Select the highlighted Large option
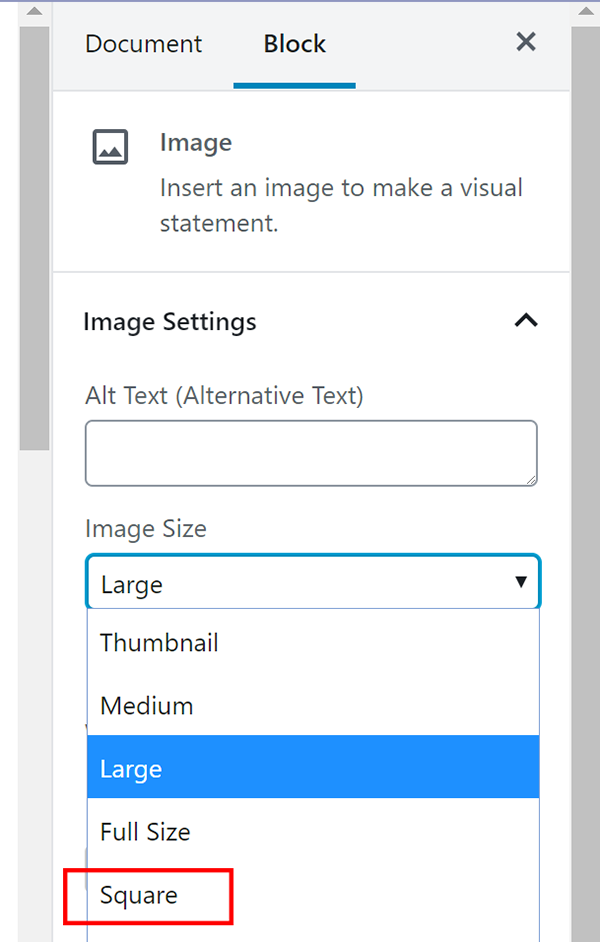 pyautogui.click(x=128, y=768)
